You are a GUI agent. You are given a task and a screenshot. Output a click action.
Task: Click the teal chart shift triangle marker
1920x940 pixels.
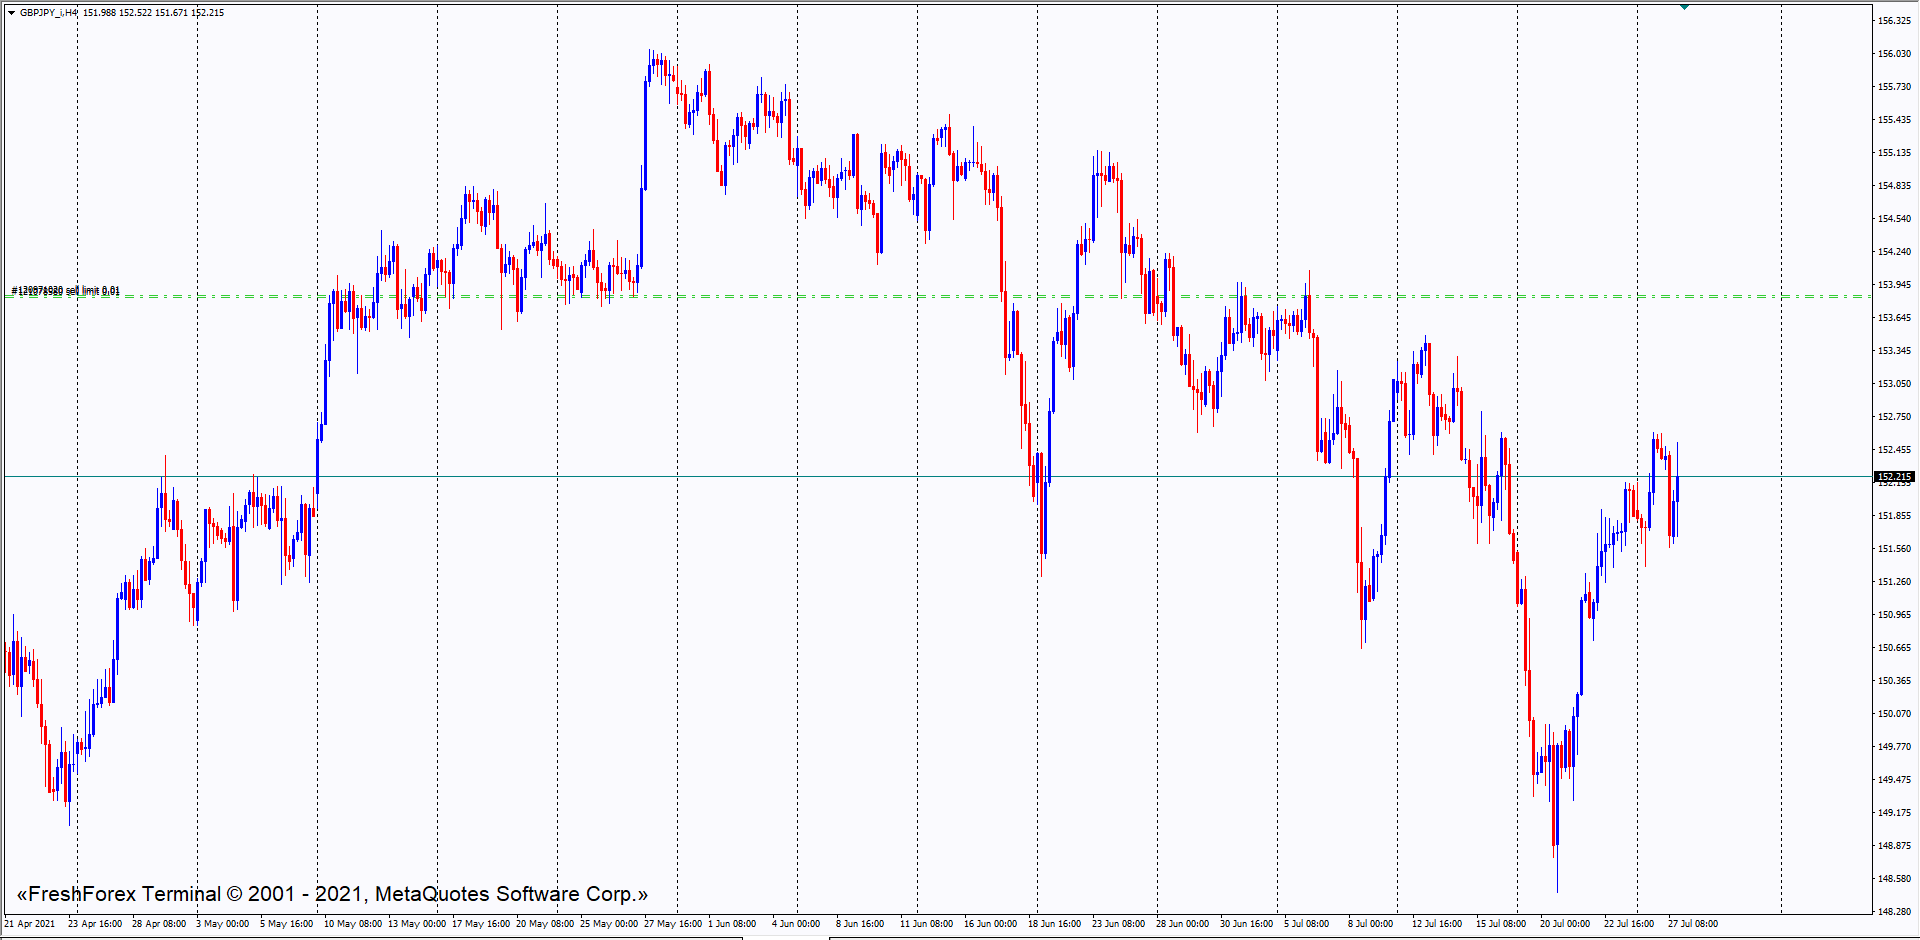1684,7
